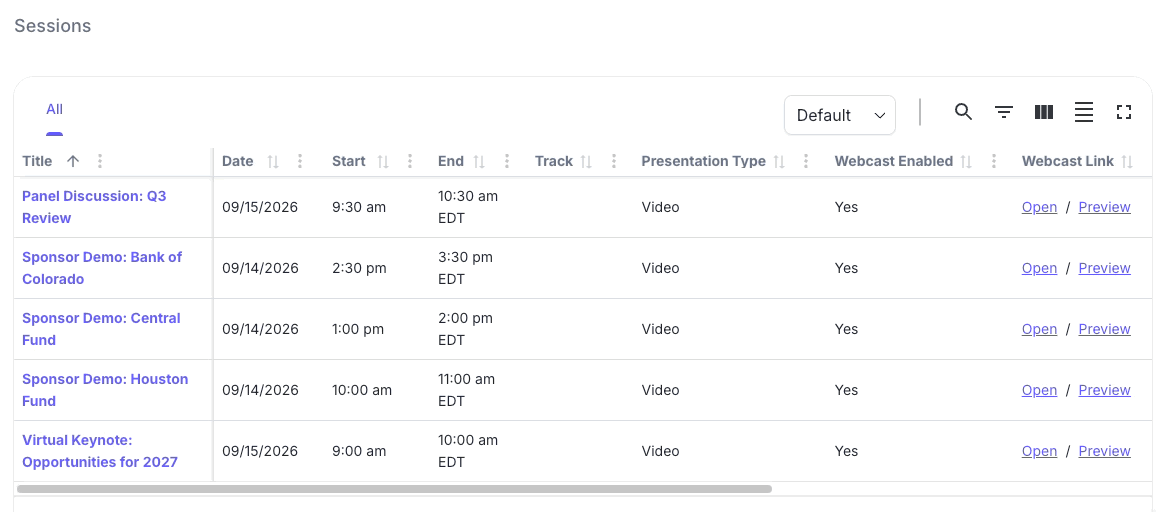Select the All tab
This screenshot has height=512, width=1172.
[x=54, y=110]
